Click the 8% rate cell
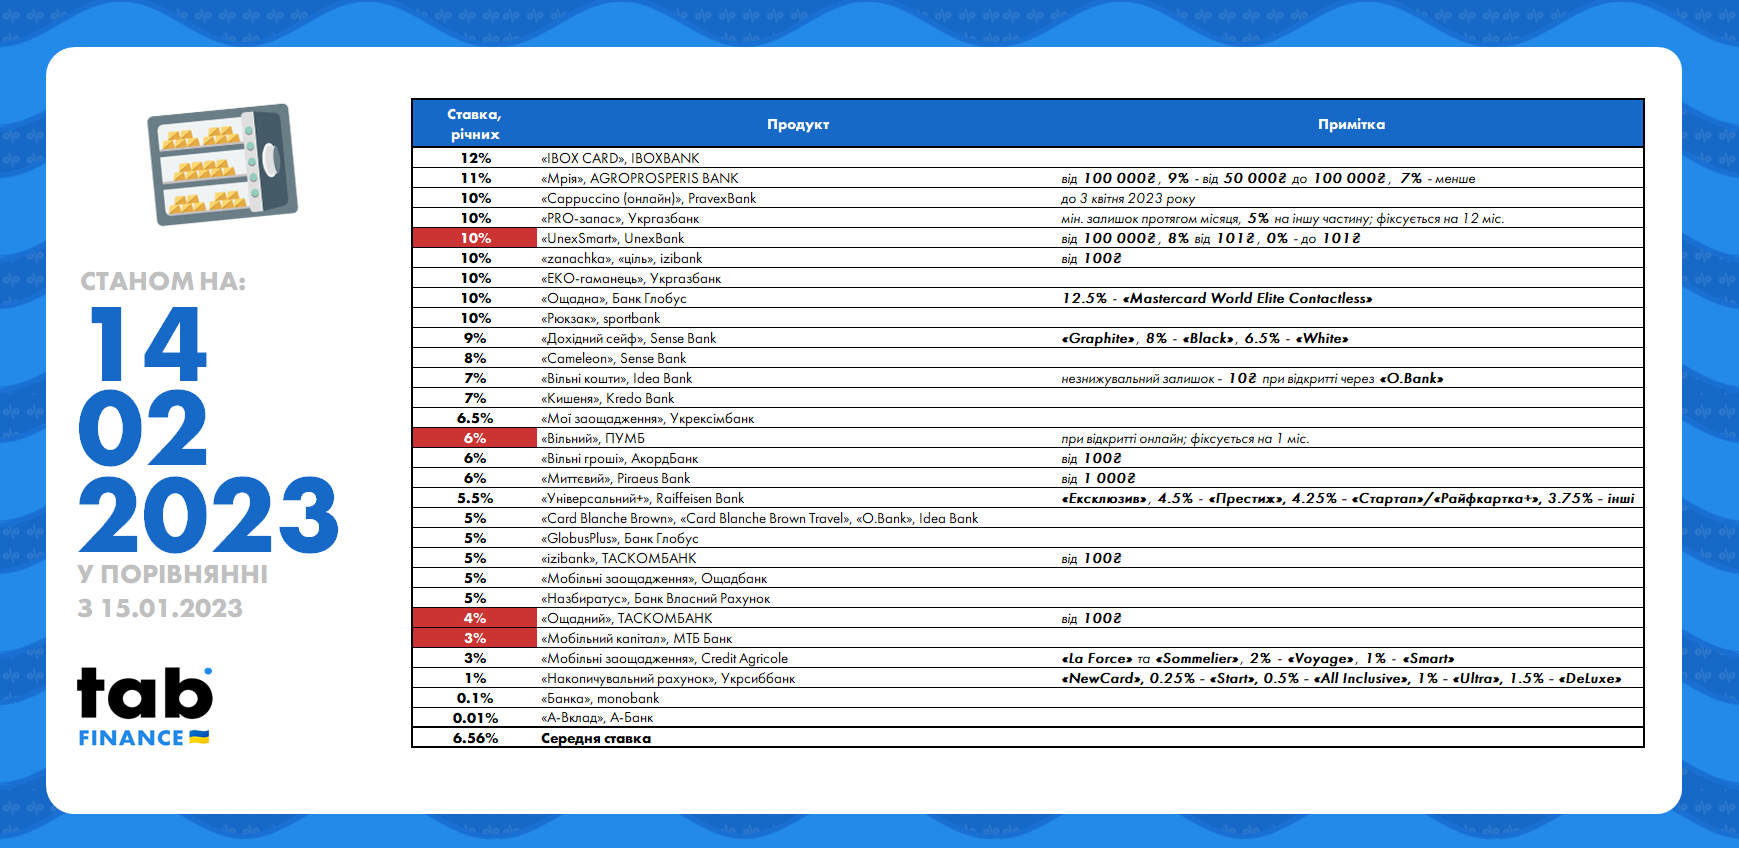 (x=475, y=358)
